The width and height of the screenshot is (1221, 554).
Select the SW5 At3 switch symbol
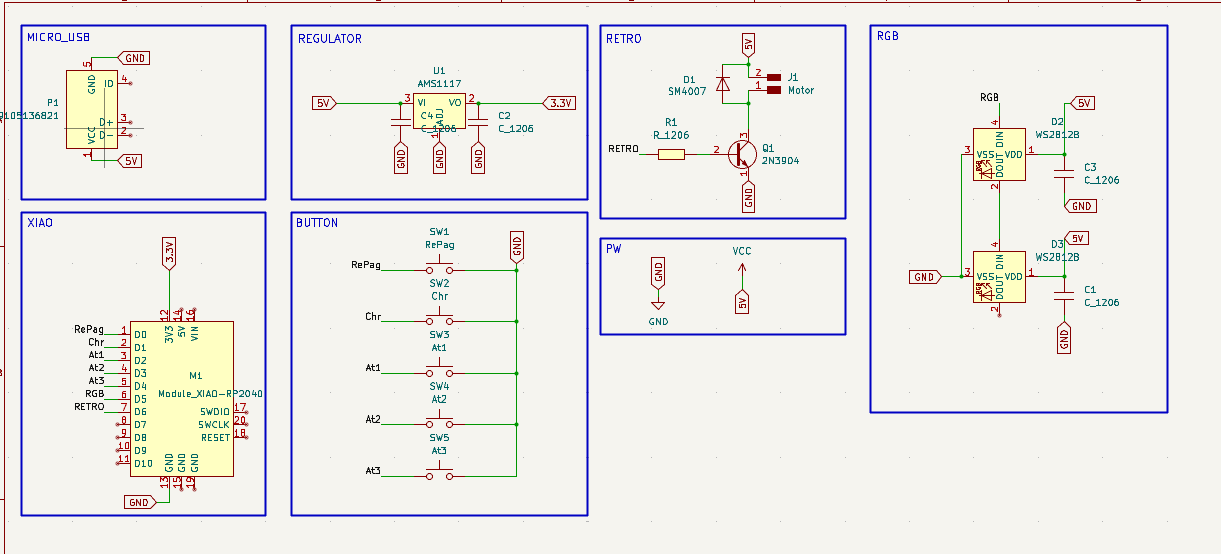click(439, 473)
